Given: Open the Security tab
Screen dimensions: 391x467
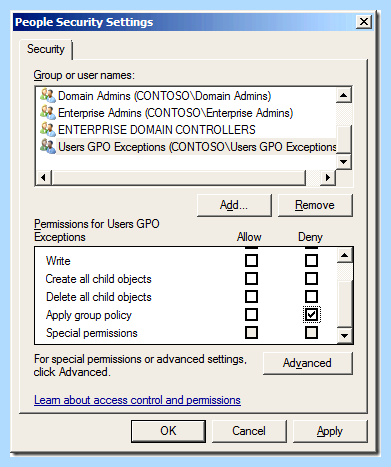Looking at the screenshot, I should pos(46,49).
